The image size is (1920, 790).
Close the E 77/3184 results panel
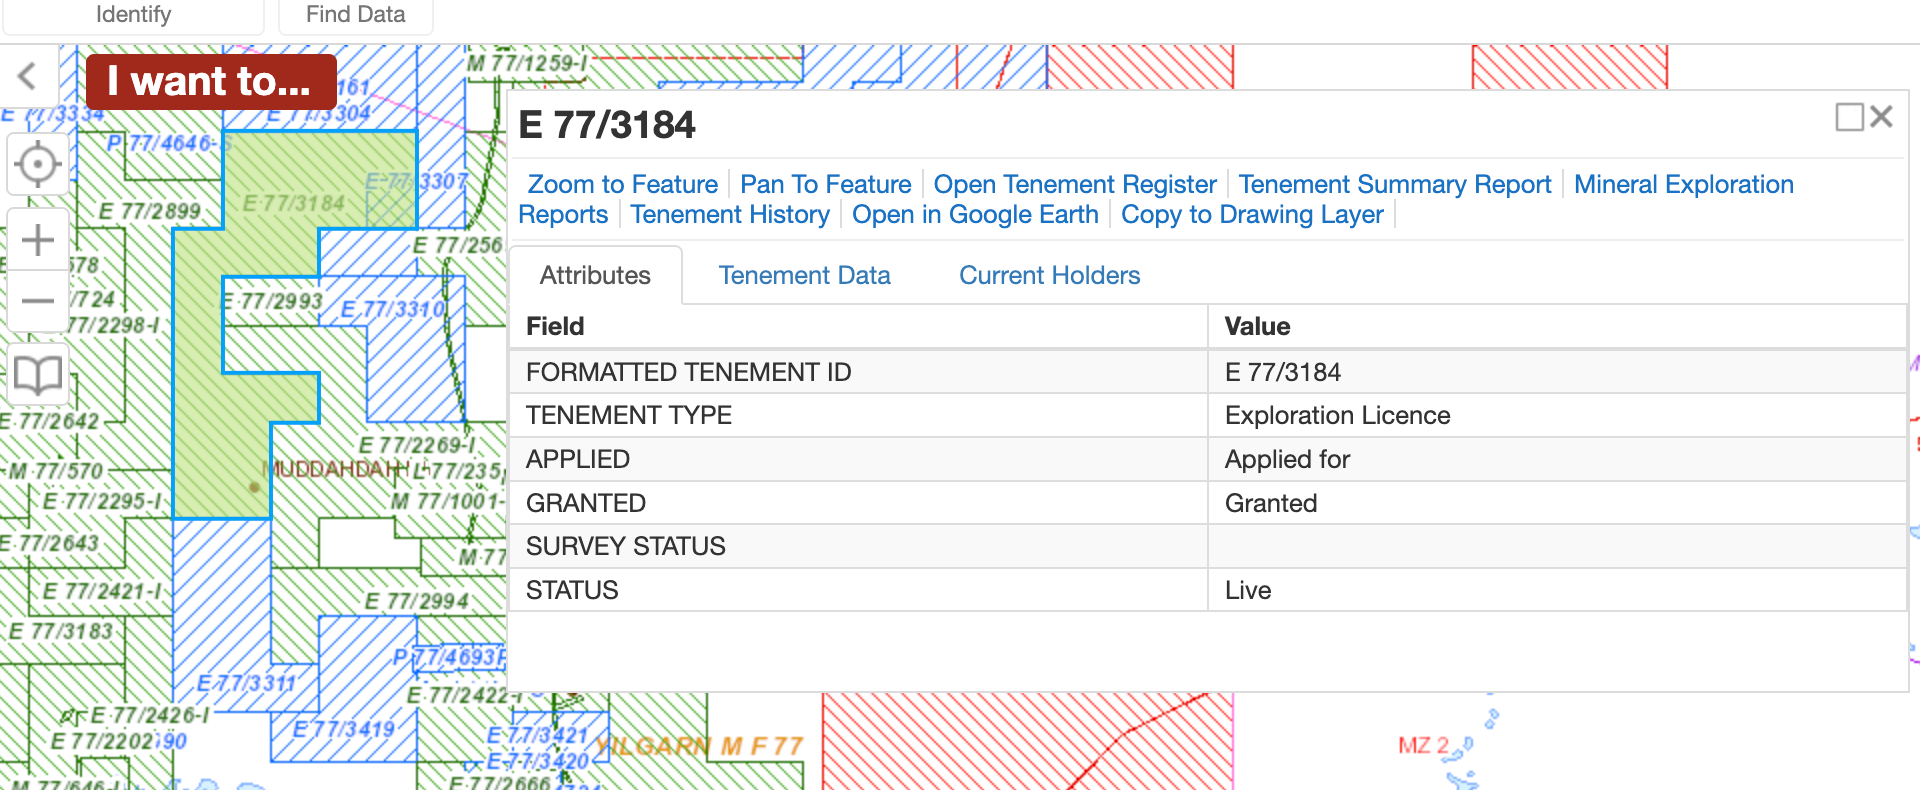click(1881, 117)
